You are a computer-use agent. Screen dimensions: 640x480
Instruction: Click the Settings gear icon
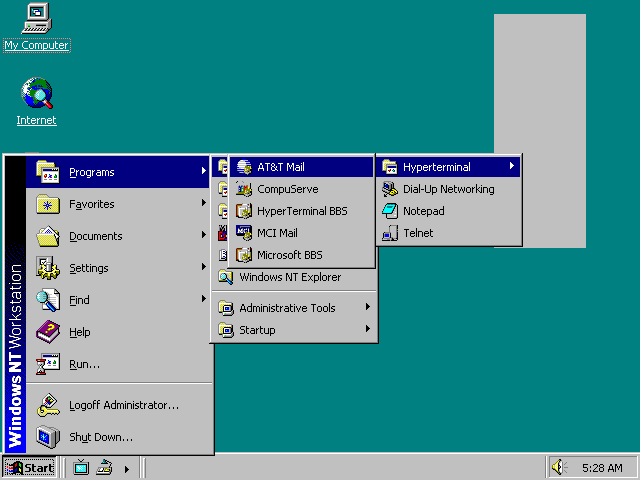[48, 268]
